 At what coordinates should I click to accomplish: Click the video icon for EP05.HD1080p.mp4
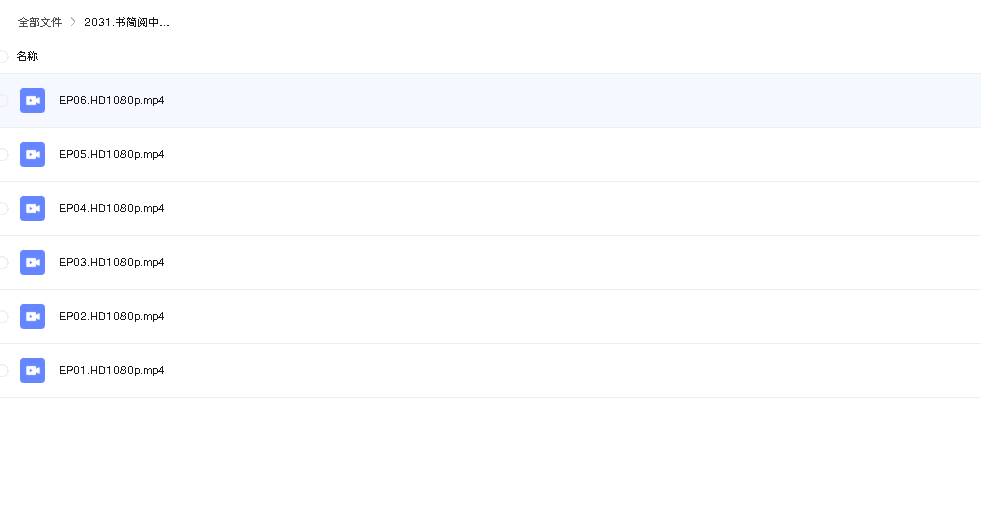32,154
